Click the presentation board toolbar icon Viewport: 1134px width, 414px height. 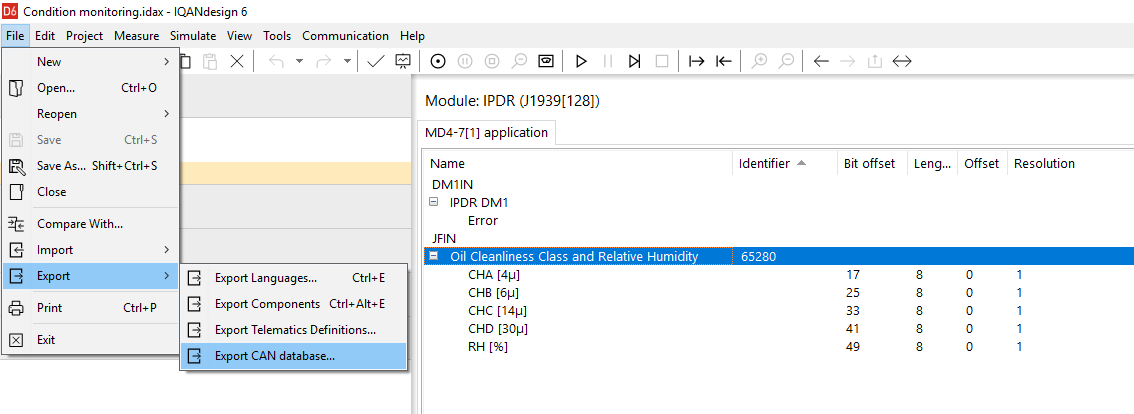[403, 62]
